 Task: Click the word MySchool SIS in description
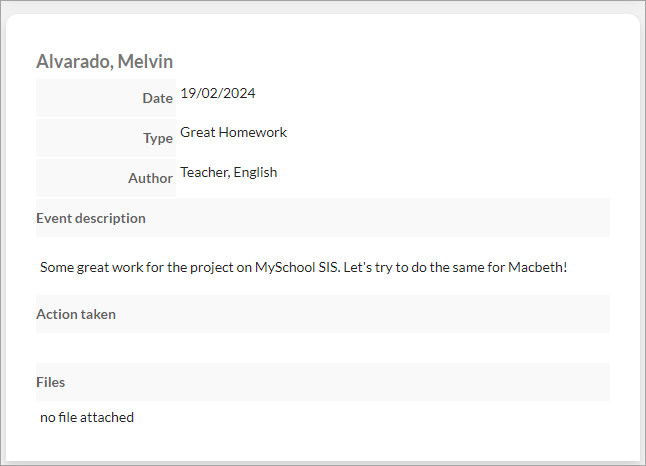tap(297, 267)
